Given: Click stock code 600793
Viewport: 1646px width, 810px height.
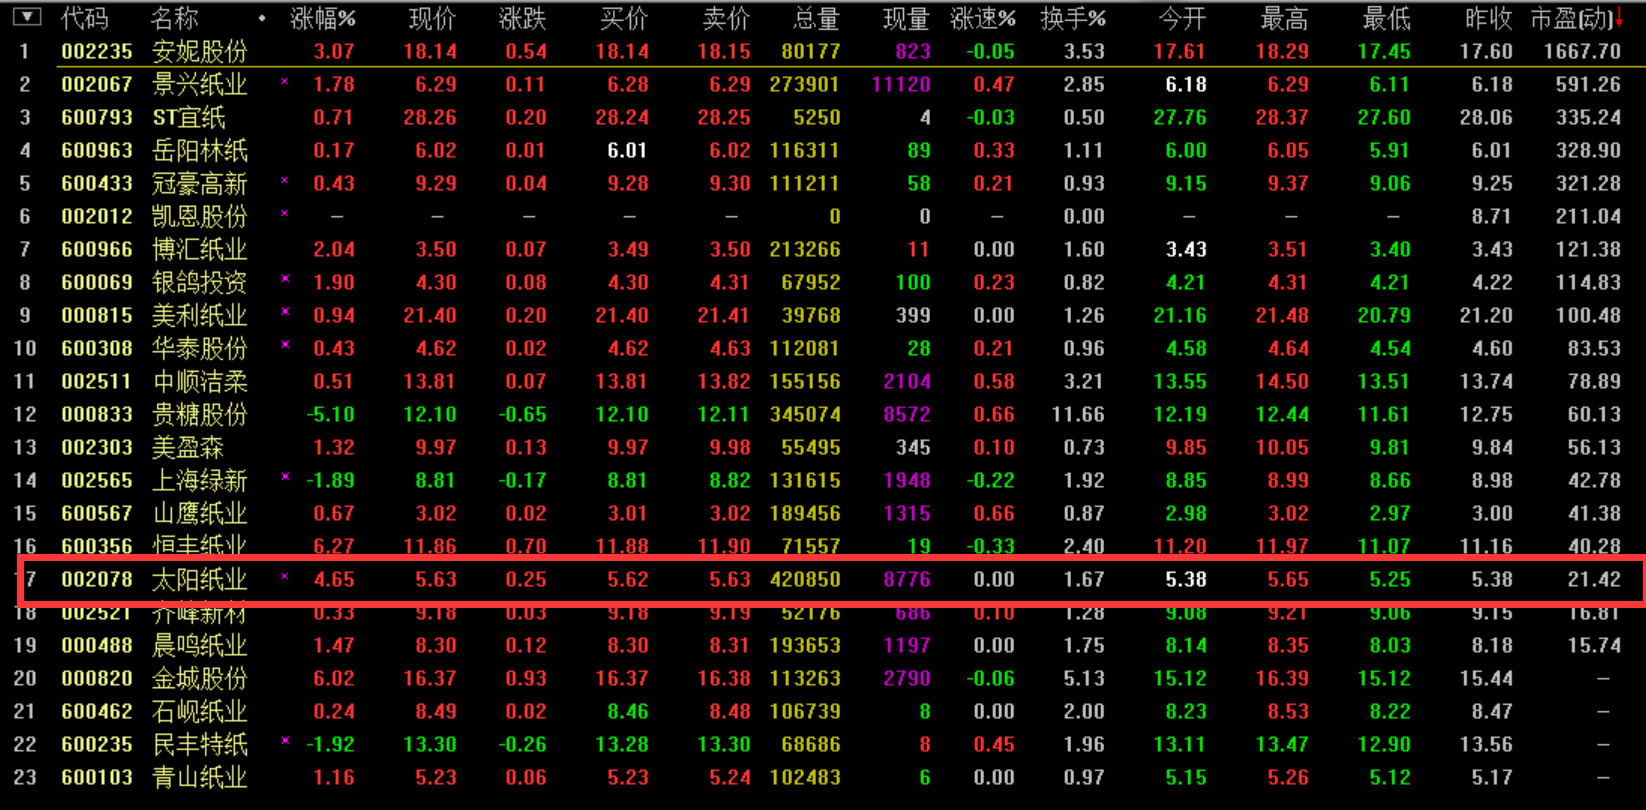Looking at the screenshot, I should click(97, 117).
